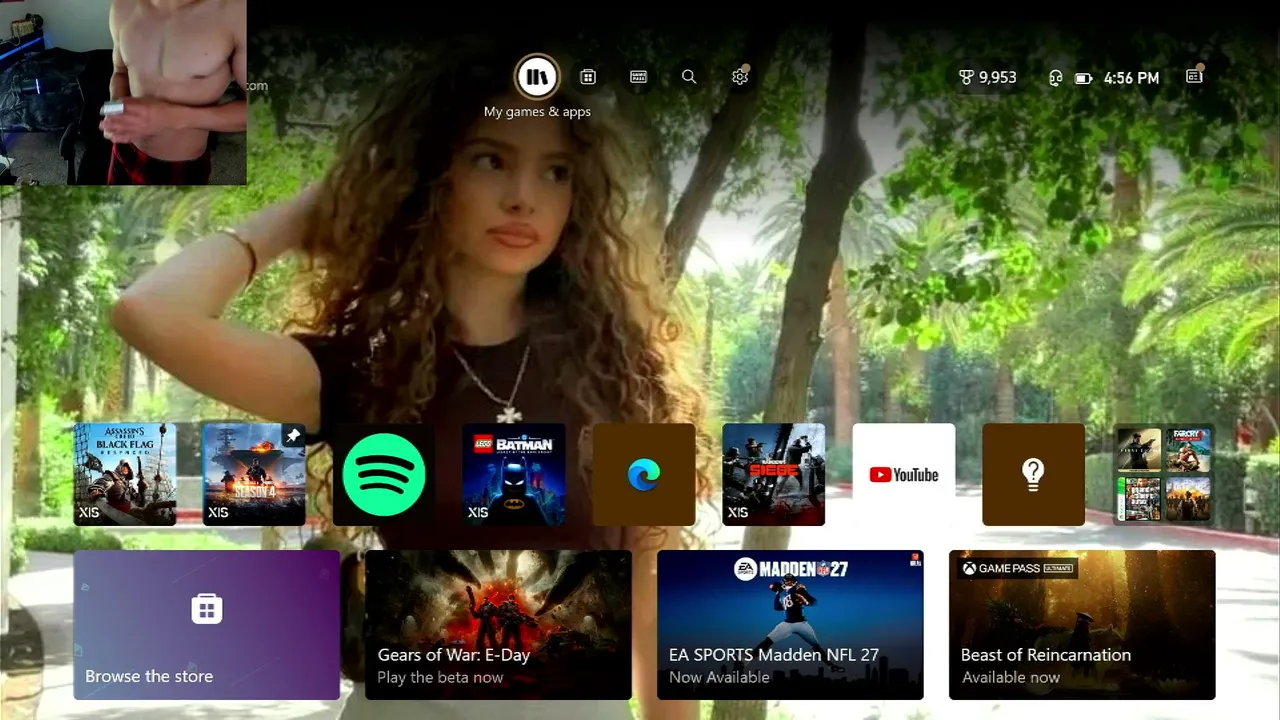Image resolution: width=1280 pixels, height=720 pixels.
Task: Open the lightbulb tips tile
Action: coord(1034,474)
